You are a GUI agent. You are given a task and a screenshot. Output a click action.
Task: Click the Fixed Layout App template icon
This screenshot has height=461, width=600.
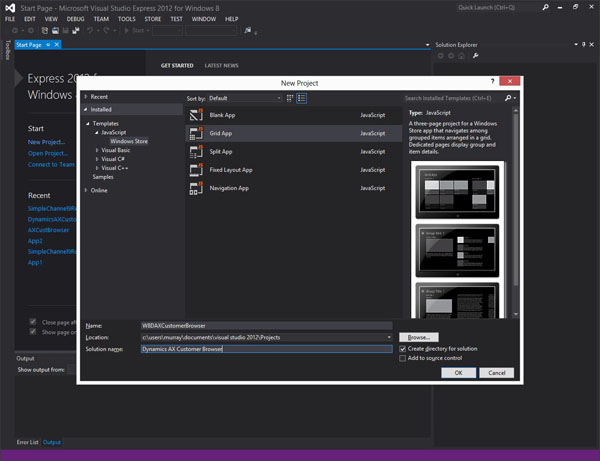pos(196,169)
